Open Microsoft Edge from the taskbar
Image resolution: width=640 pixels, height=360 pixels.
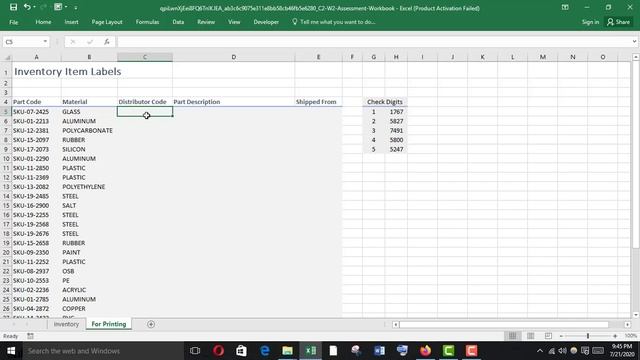tap(264, 351)
